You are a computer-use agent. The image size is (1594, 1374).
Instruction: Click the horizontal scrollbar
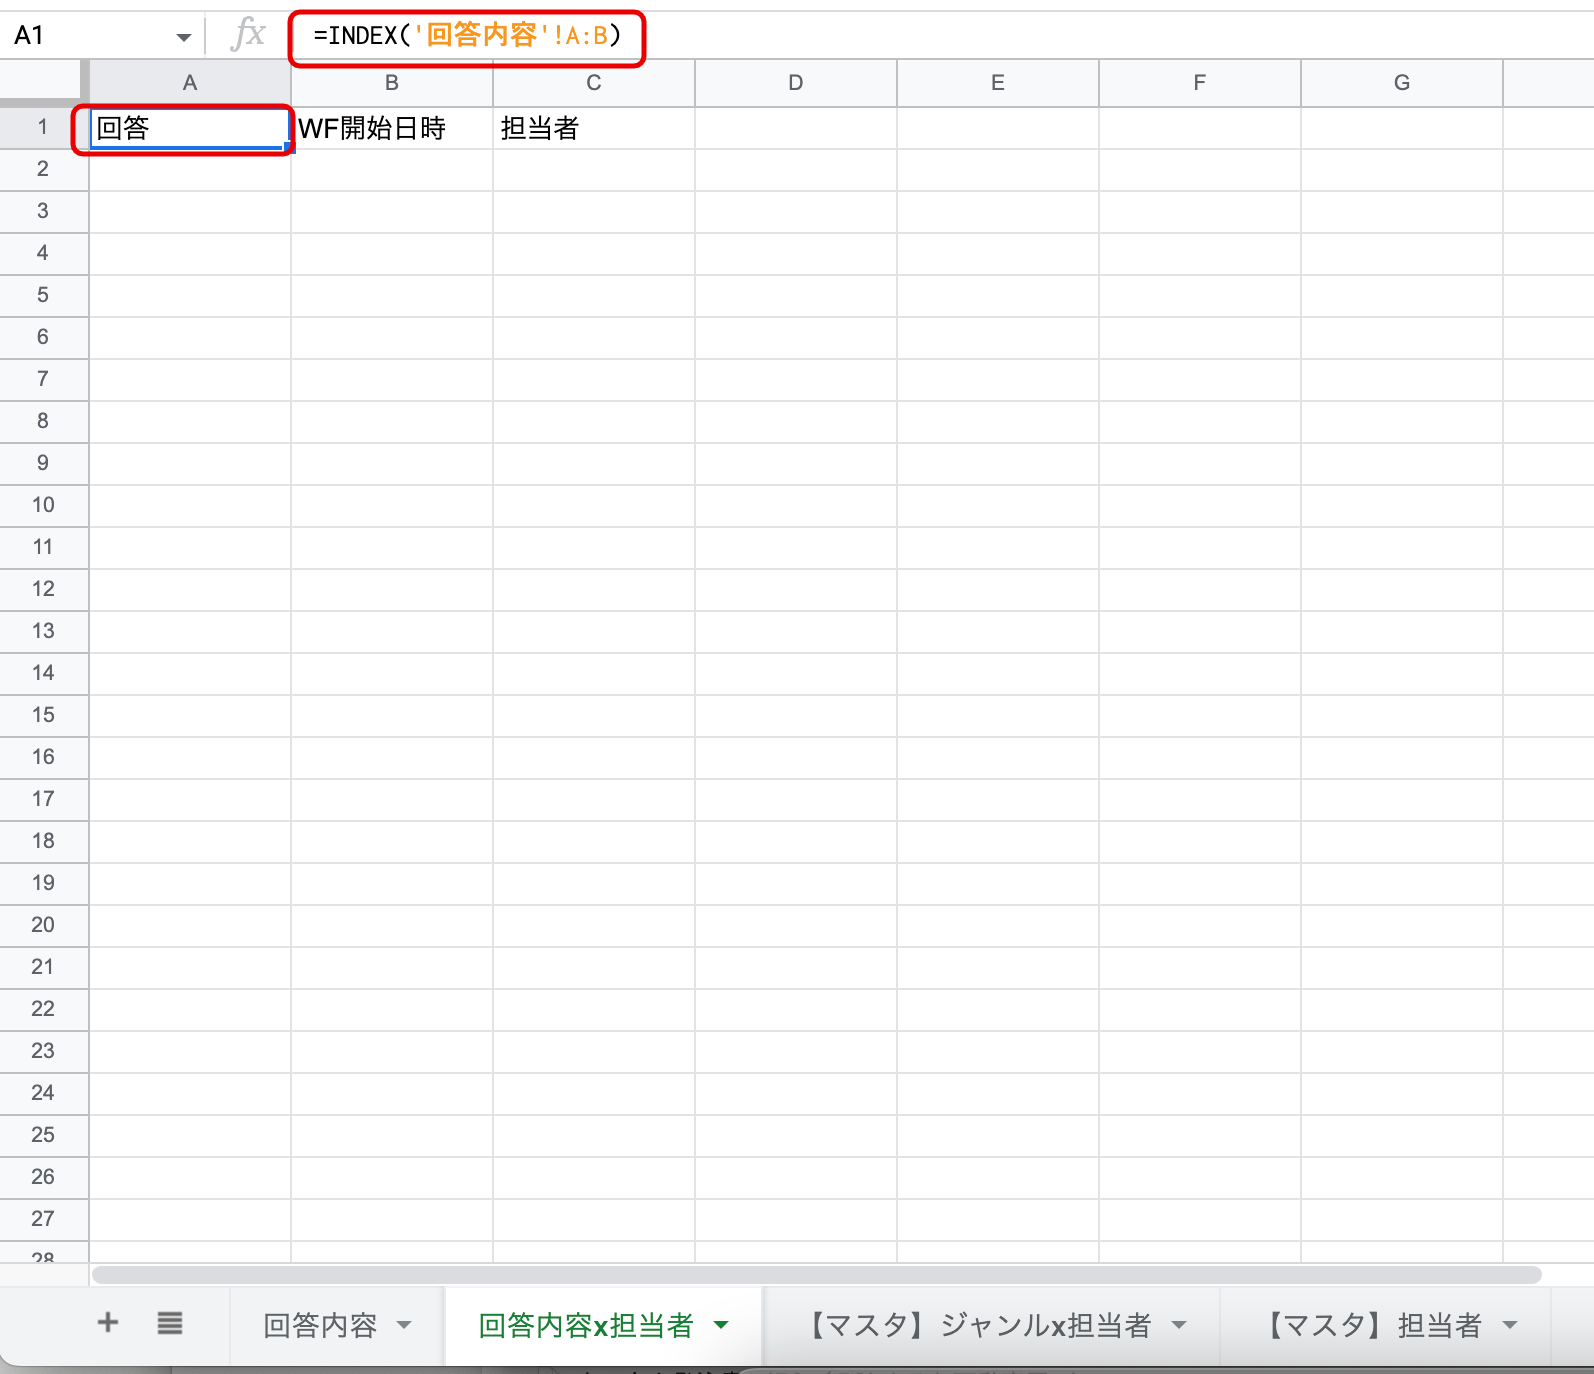[816, 1274]
